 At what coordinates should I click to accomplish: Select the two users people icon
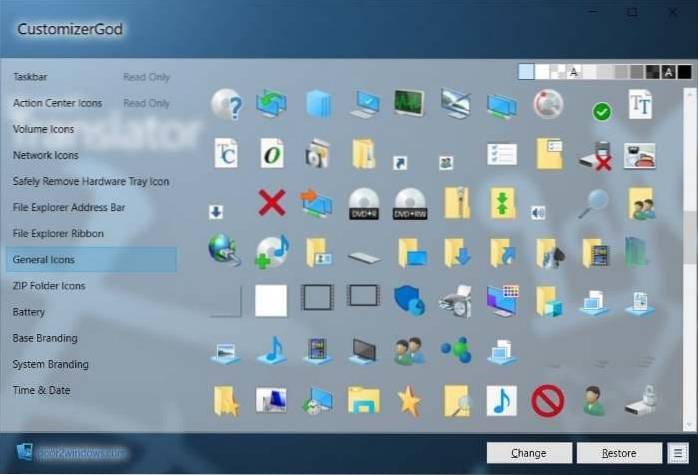410,351
